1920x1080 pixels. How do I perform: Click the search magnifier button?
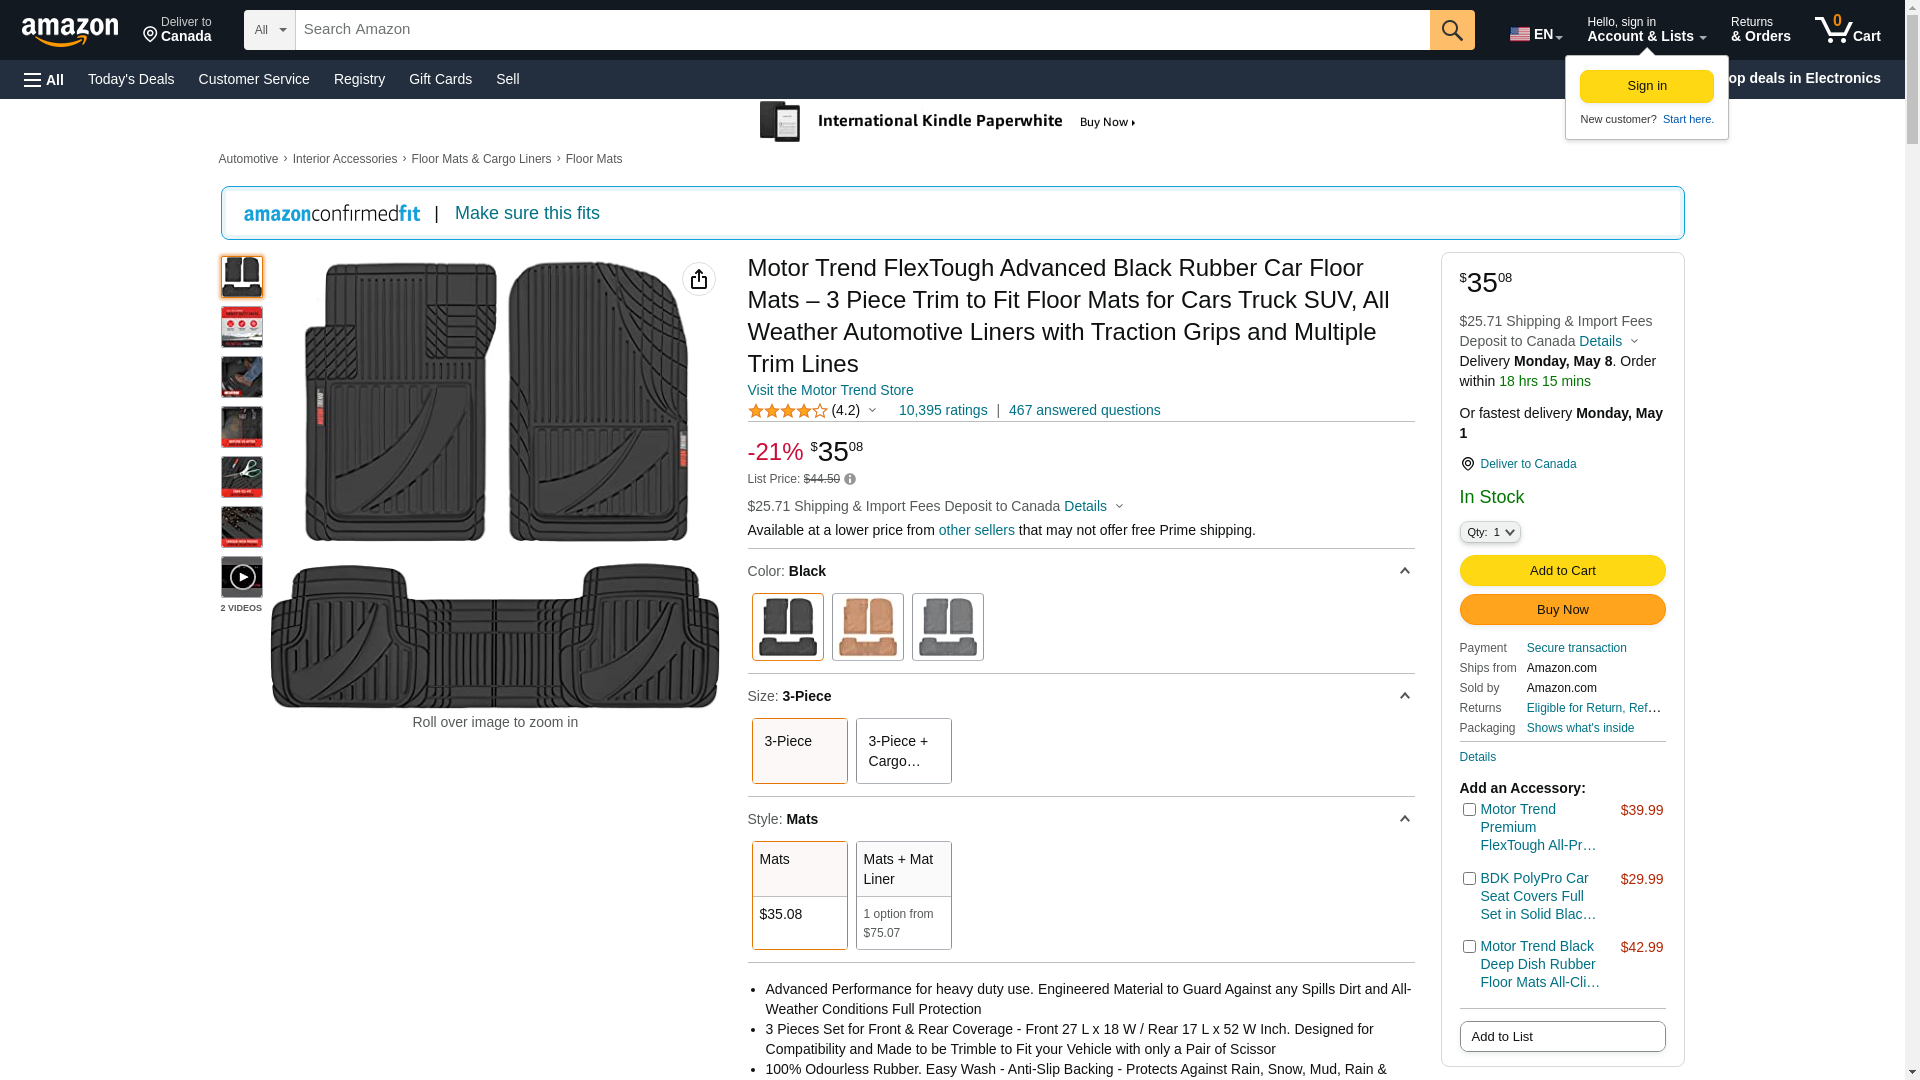tap(1451, 30)
